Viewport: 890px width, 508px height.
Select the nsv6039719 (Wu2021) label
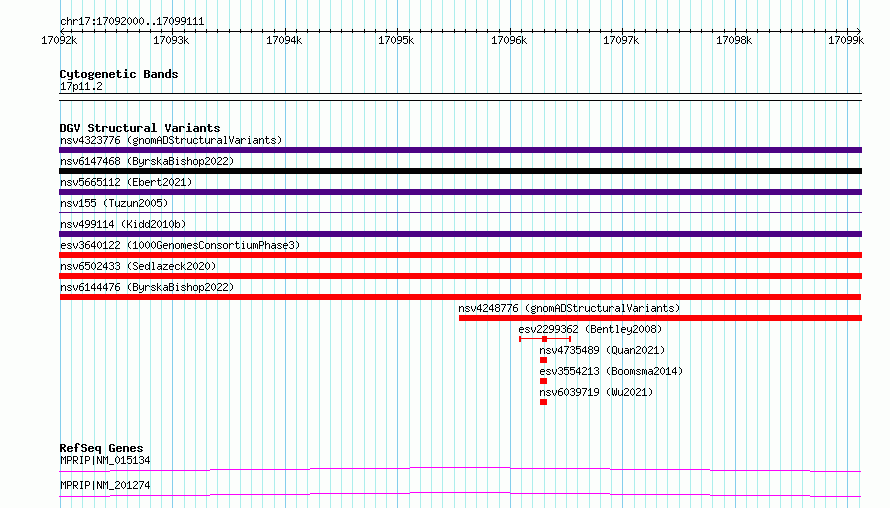596,392
